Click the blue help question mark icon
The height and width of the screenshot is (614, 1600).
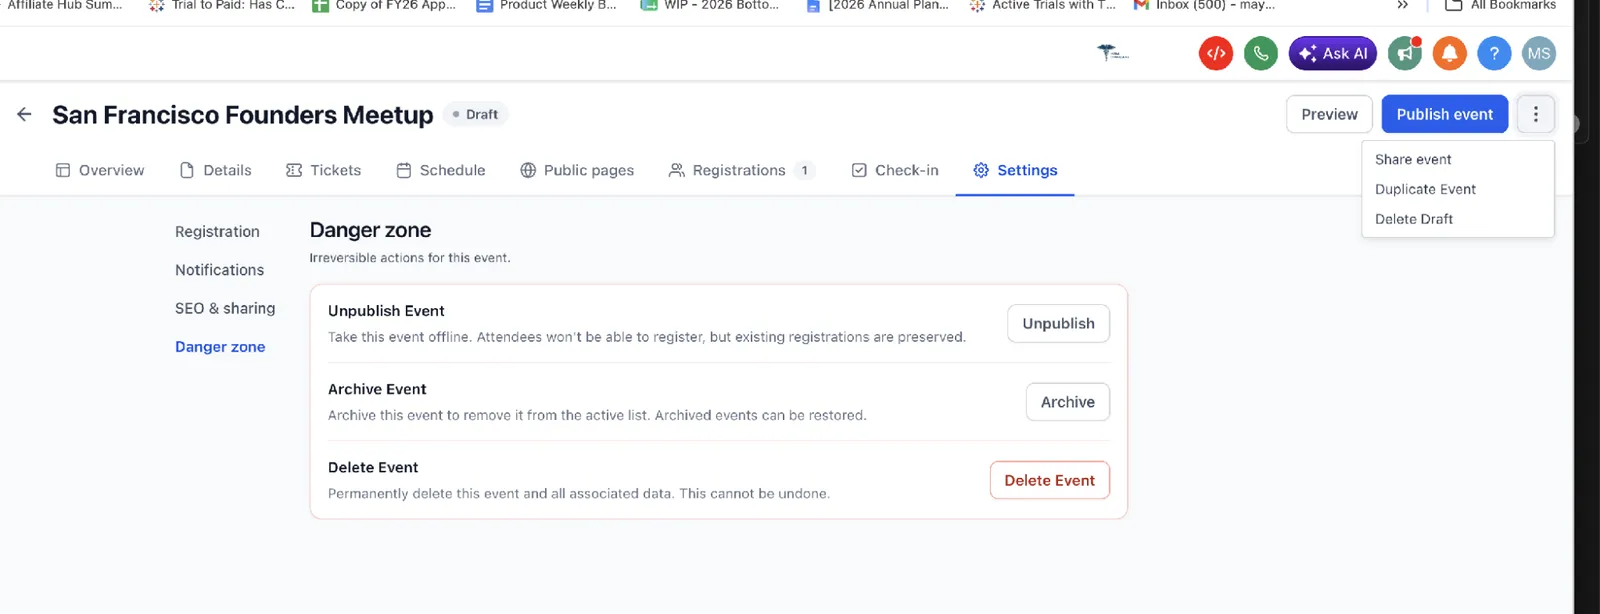pos(1494,54)
